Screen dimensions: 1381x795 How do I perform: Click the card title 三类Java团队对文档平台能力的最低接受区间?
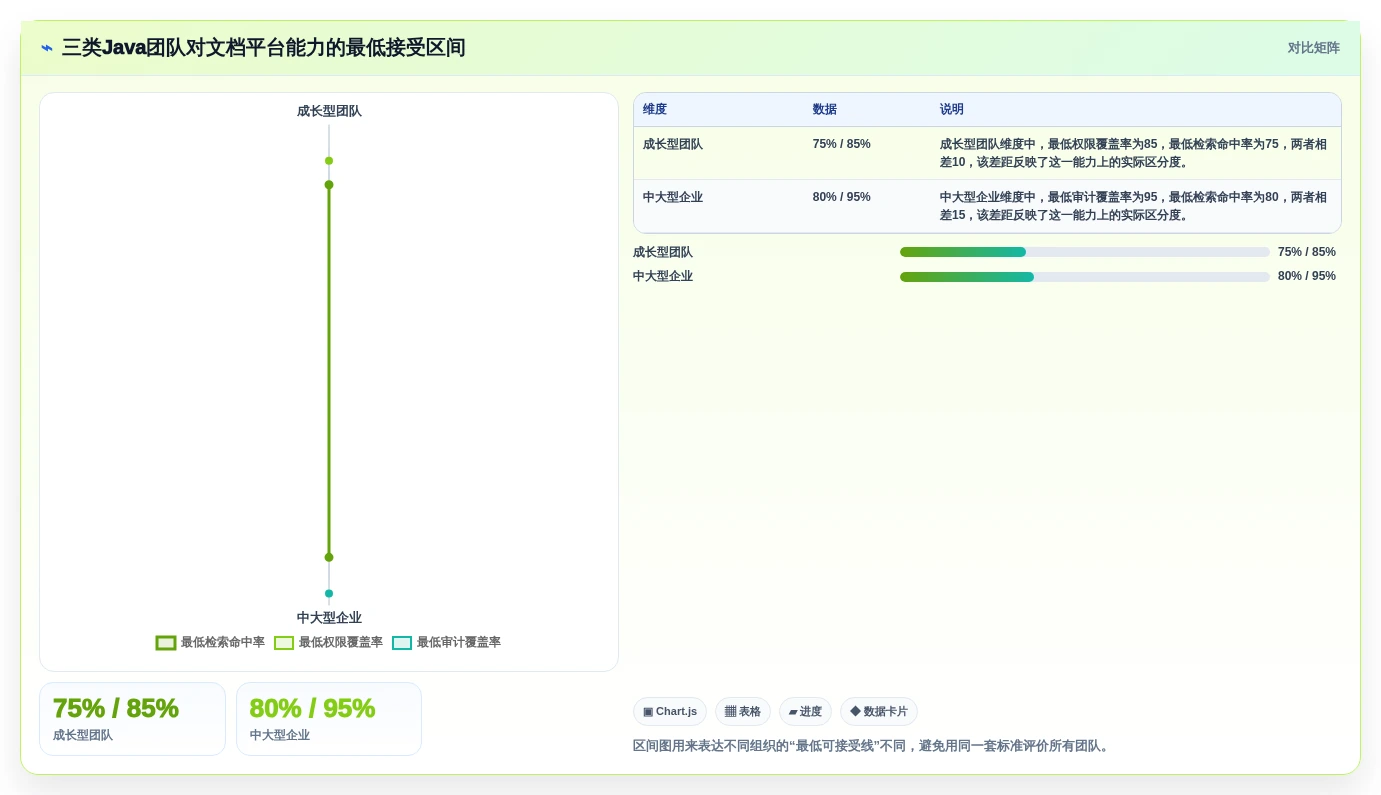click(264, 48)
